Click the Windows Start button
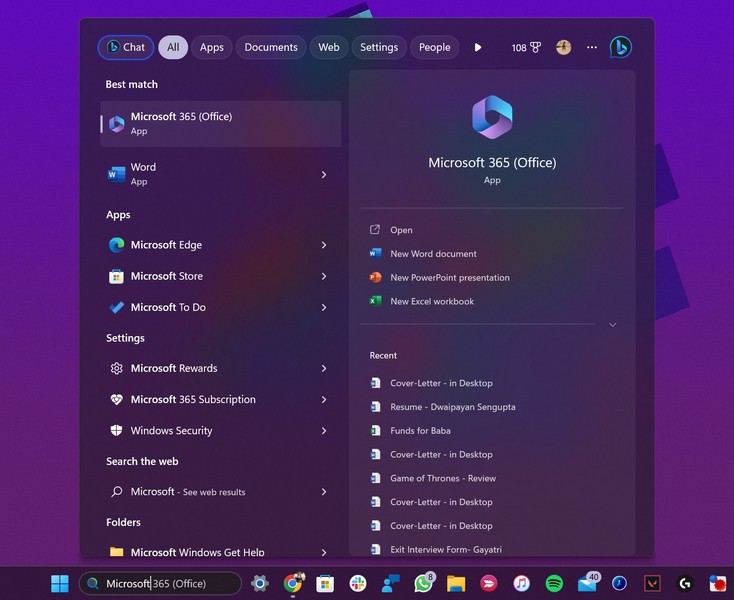The image size is (734, 600). (60, 583)
